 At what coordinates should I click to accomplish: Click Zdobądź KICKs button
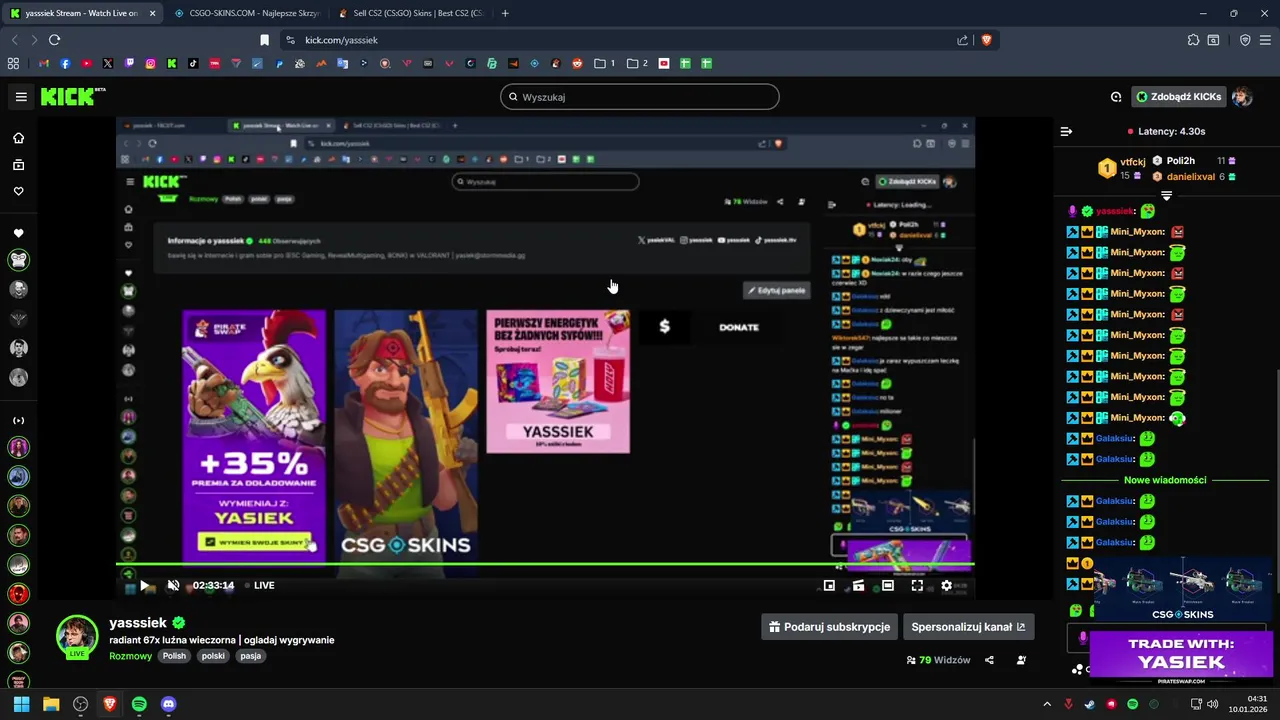pos(1179,97)
